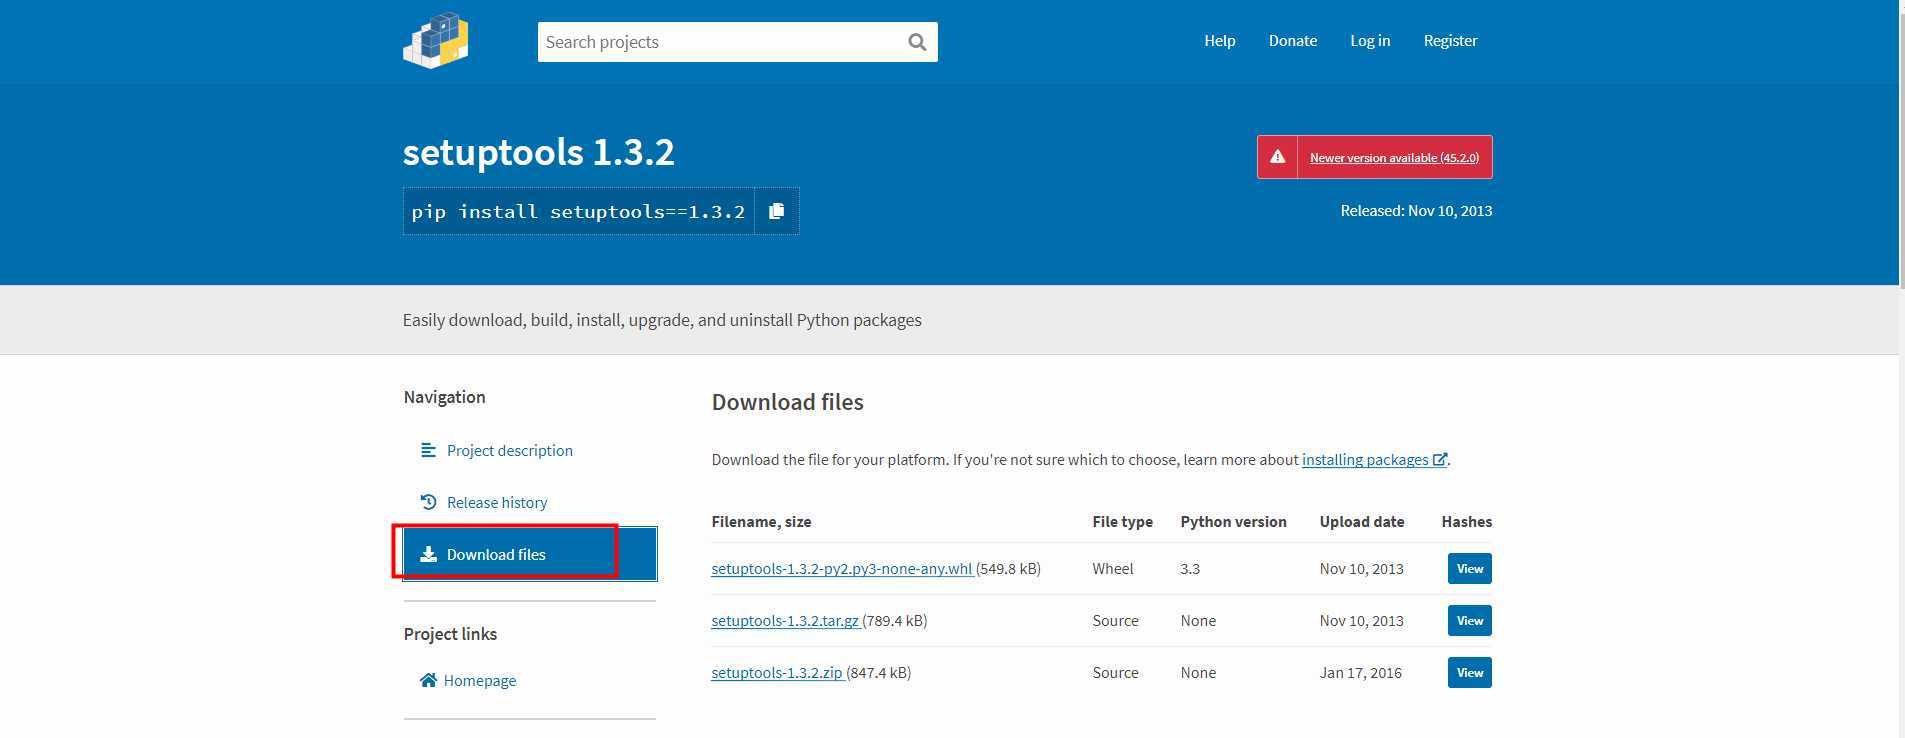Screen dimensions: 1905x738
Task: Open the Register page
Action: tap(1450, 41)
